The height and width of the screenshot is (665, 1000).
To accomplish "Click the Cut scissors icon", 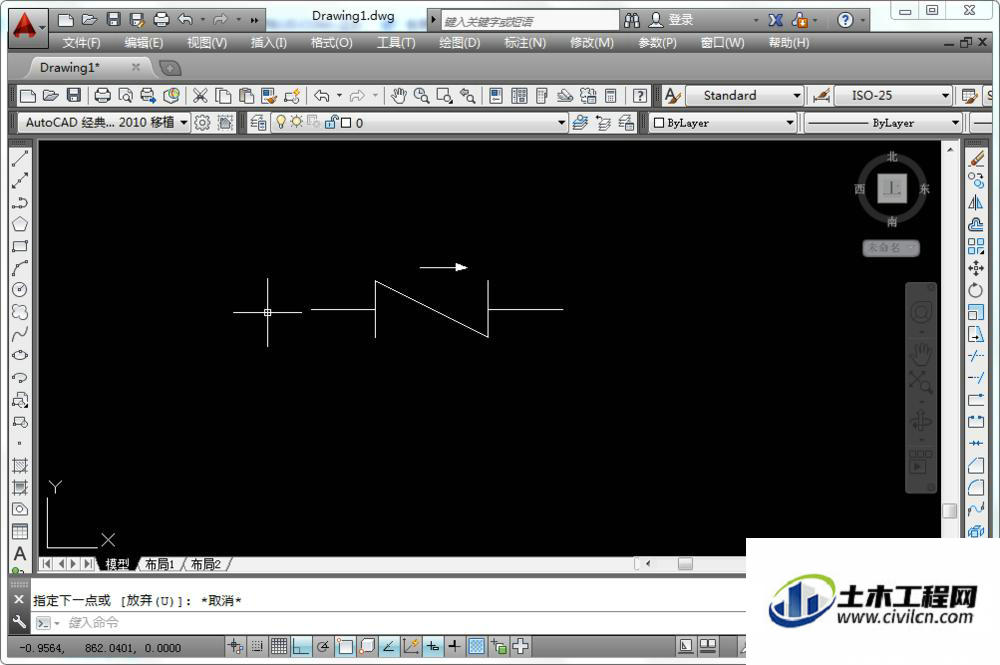I will point(200,96).
